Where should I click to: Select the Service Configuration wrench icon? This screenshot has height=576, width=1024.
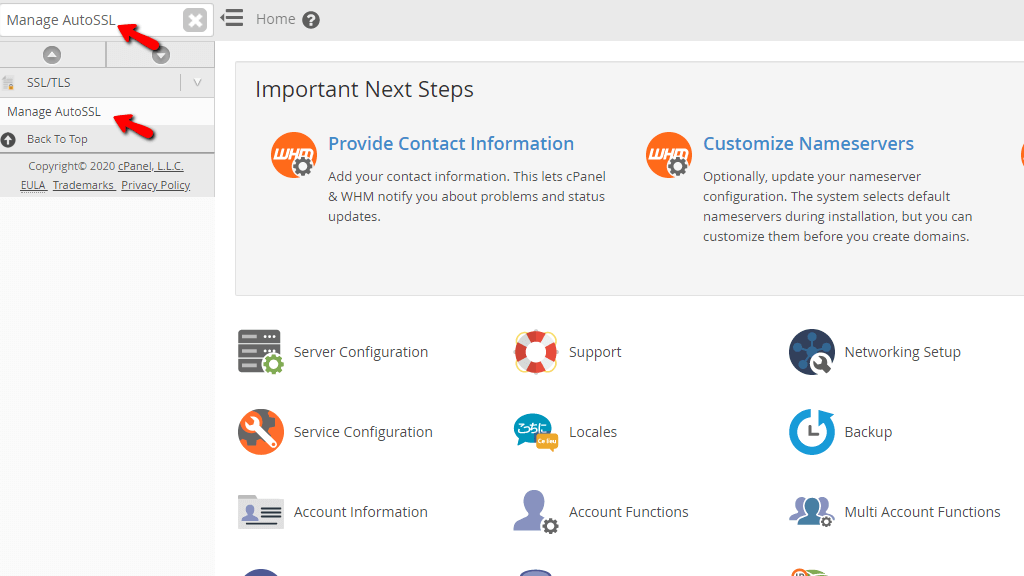tap(261, 432)
